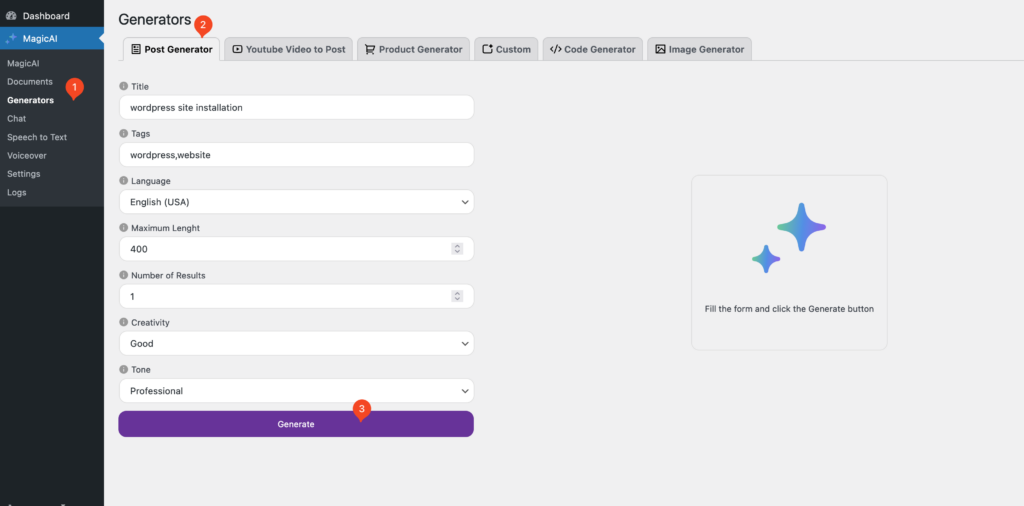This screenshot has height=506, width=1024.
Task: Click the info icon next to Creativity
Action: tap(124, 323)
